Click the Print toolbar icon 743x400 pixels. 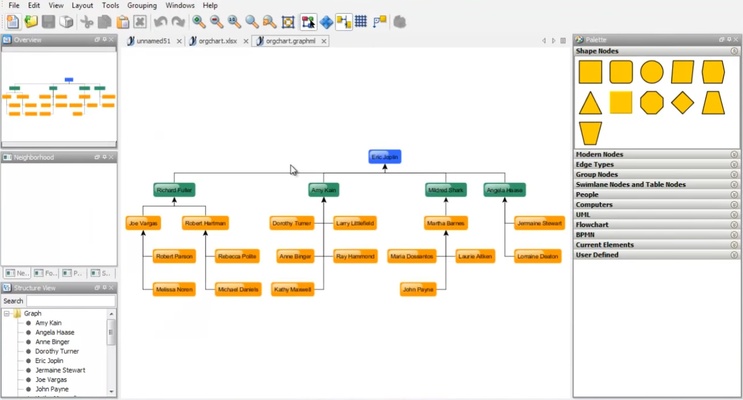66,22
